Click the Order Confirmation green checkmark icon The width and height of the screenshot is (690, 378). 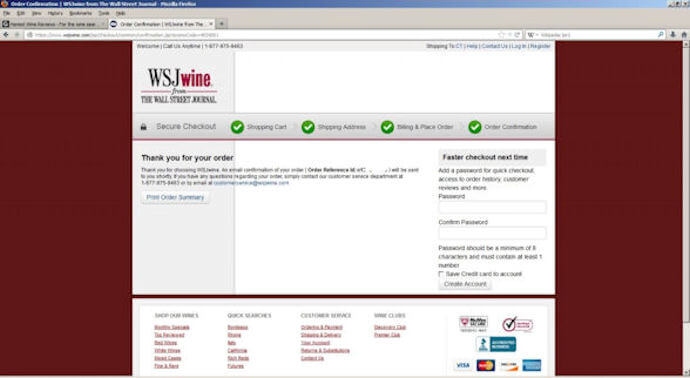(x=475, y=127)
